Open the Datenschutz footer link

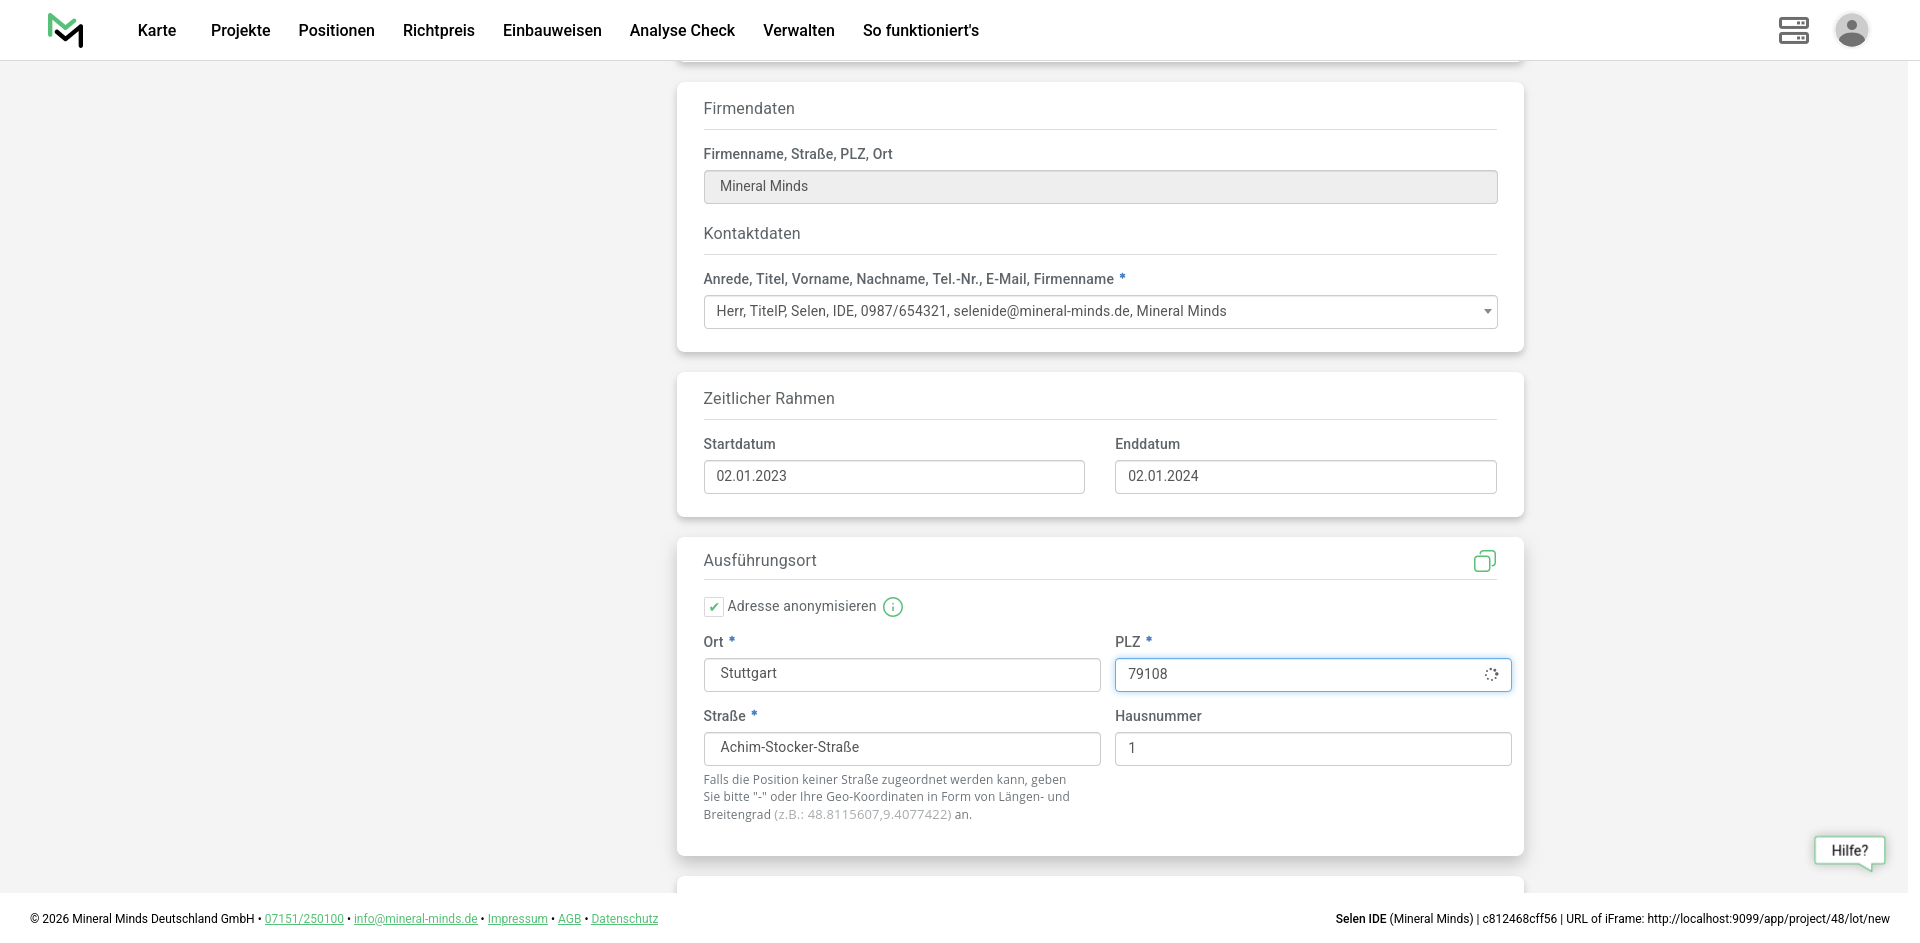624,919
